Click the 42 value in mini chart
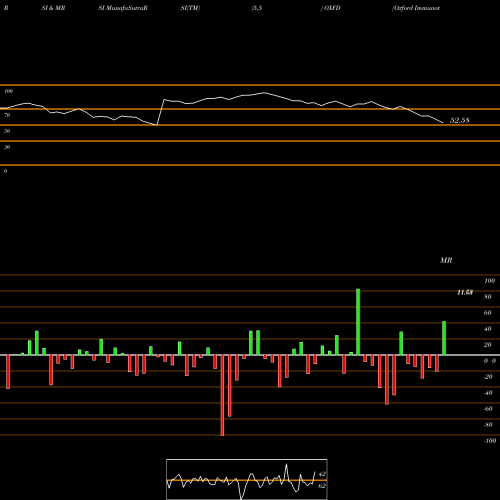Screen dimensions: 500x500 [x=322, y=474]
